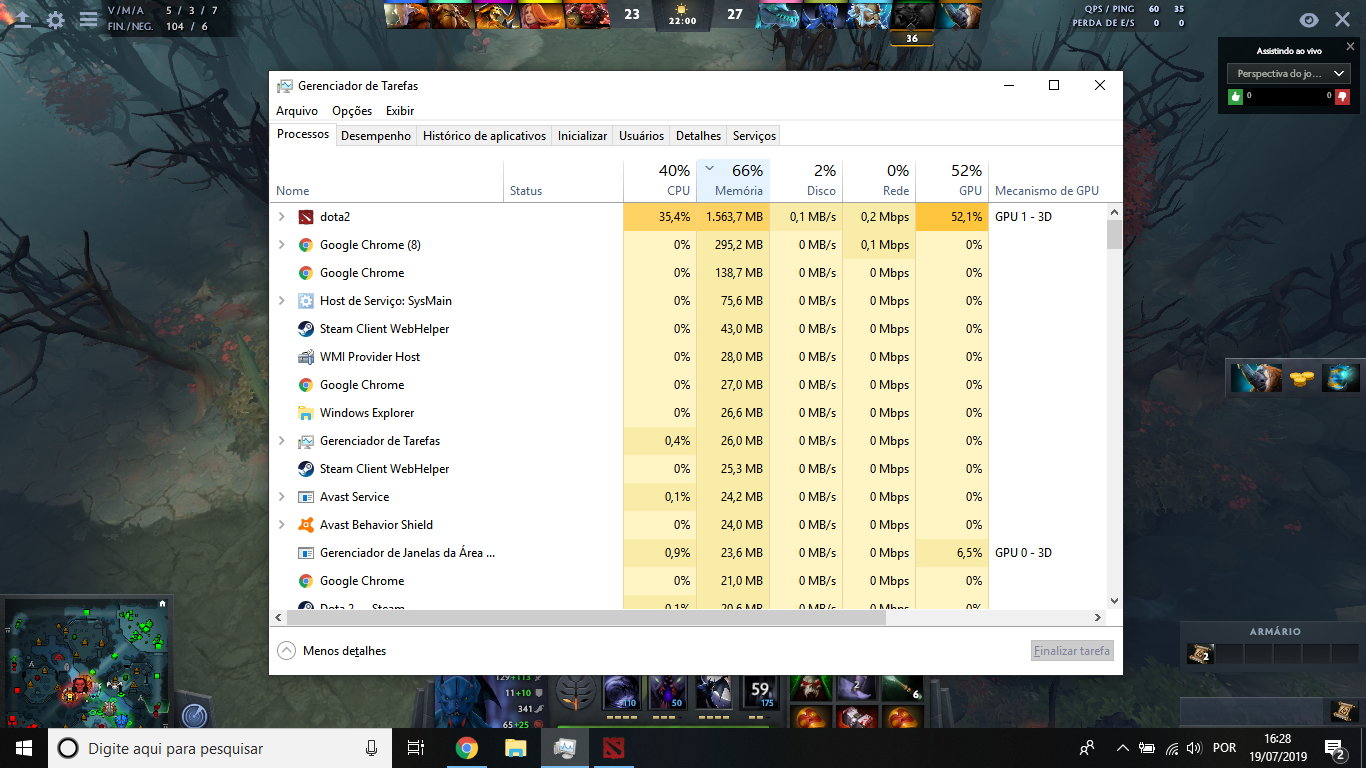Select dota2 memory value 1.563,7 MB
Screen dimensions: 1366x768
[734, 217]
